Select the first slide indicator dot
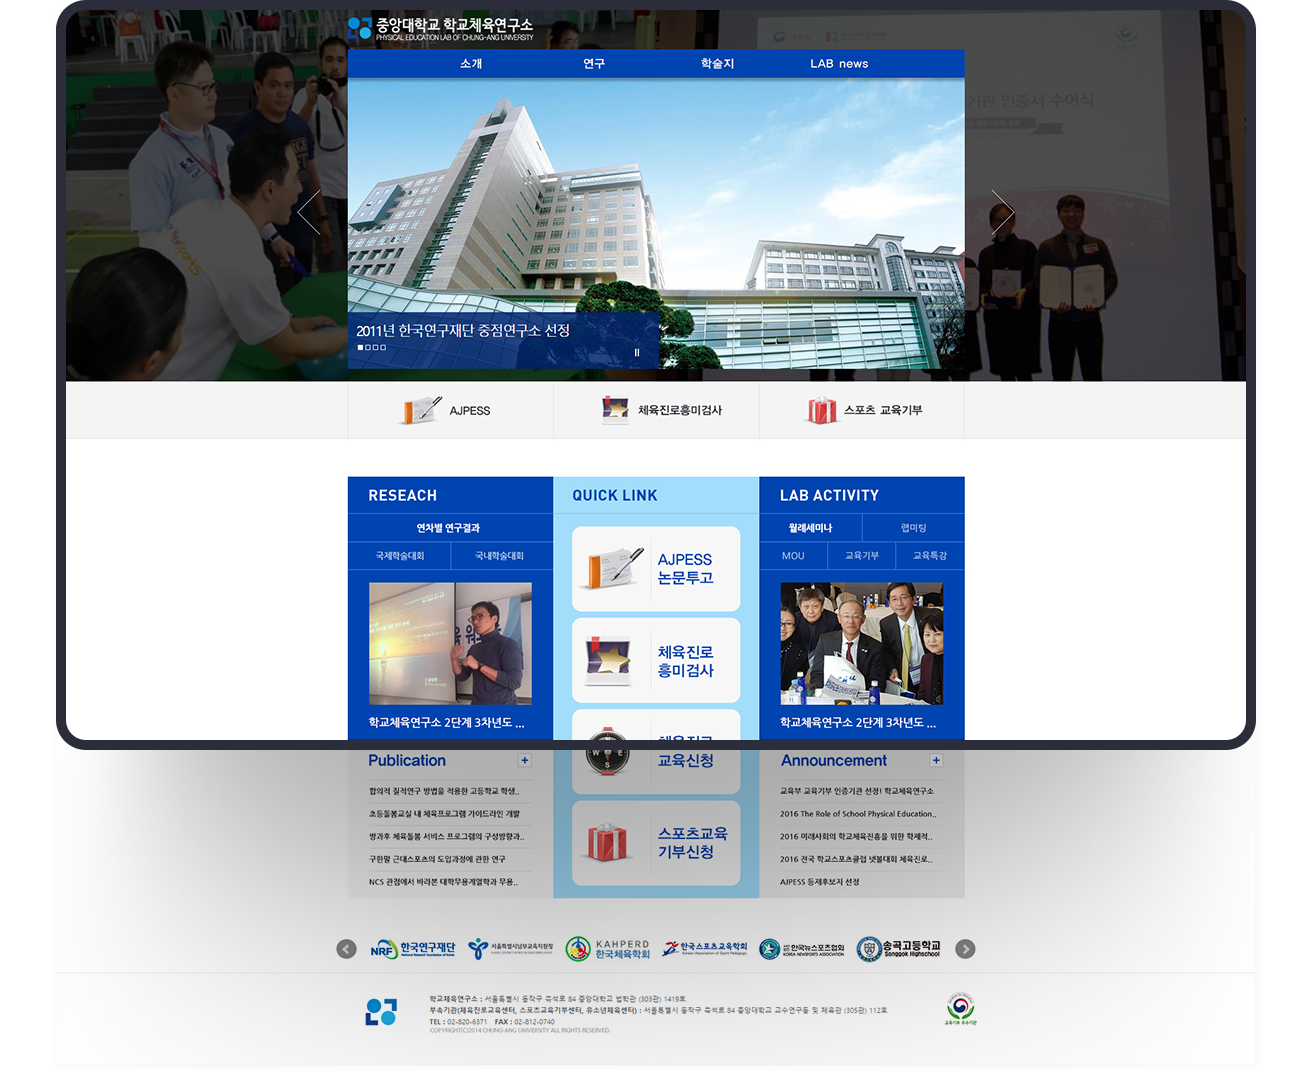 pos(361,348)
